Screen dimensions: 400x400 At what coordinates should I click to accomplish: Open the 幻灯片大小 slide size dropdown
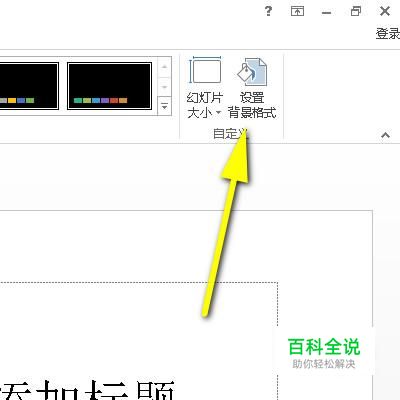(x=205, y=88)
